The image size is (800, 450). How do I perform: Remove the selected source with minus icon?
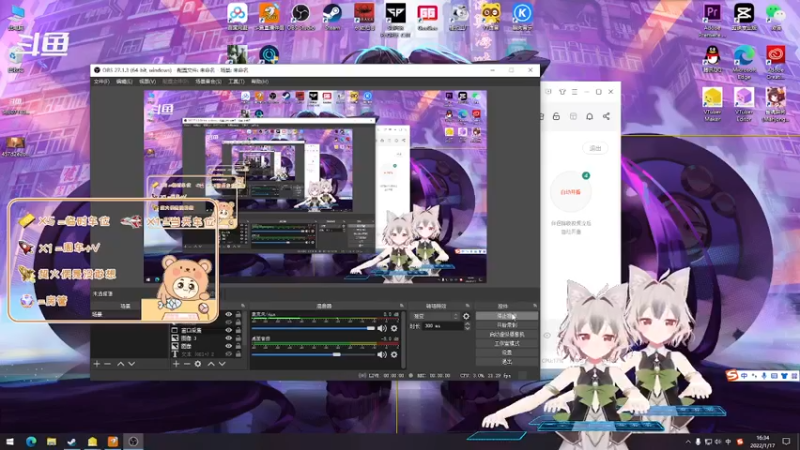(x=187, y=364)
